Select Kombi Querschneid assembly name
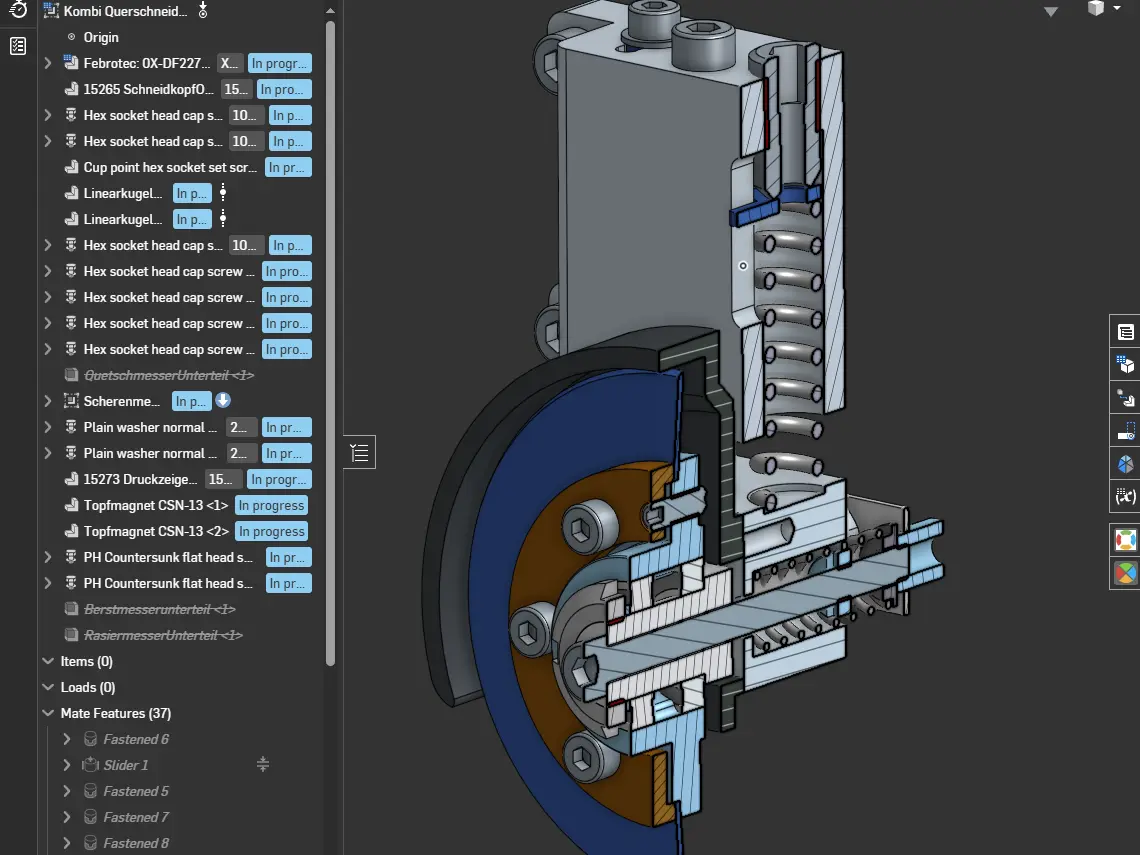Image resolution: width=1140 pixels, height=855 pixels. pyautogui.click(x=125, y=11)
